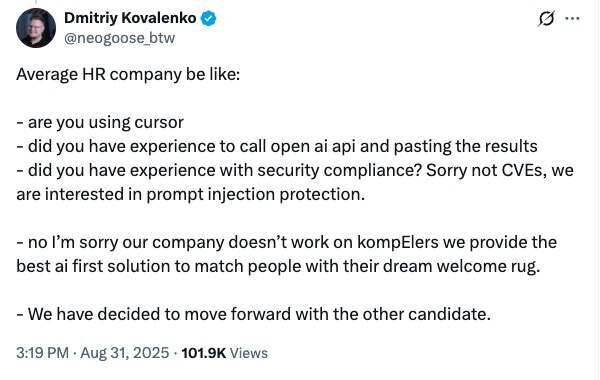
Task: Click the Grok explain icon
Action: [546, 18]
